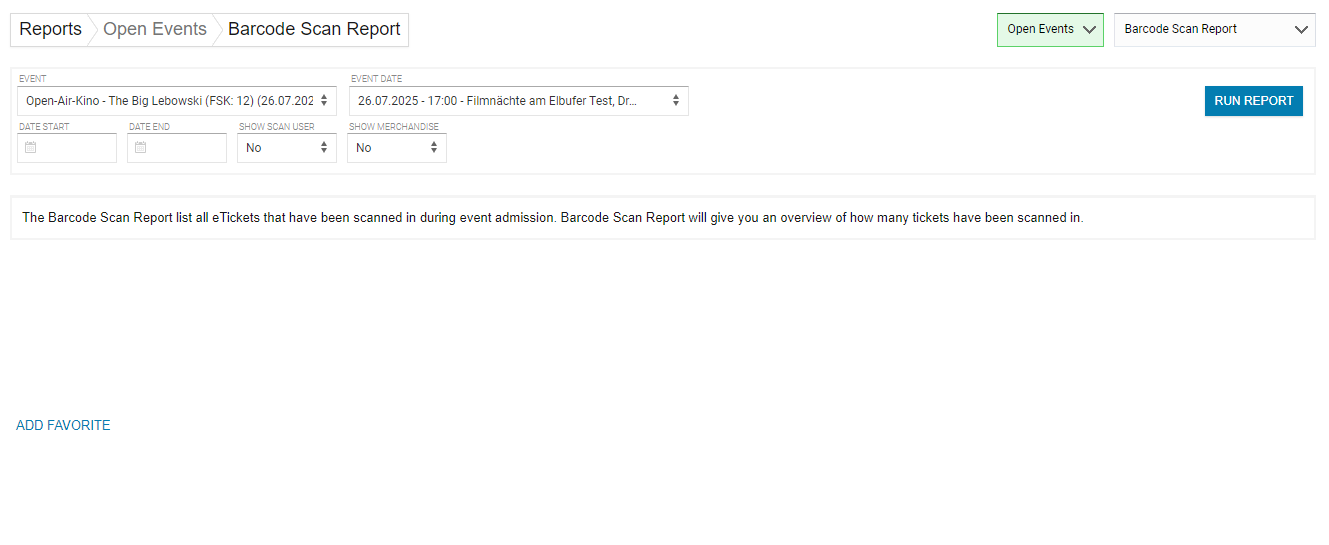Expand the Event dropdown showing The Big Lebowski

point(170,101)
